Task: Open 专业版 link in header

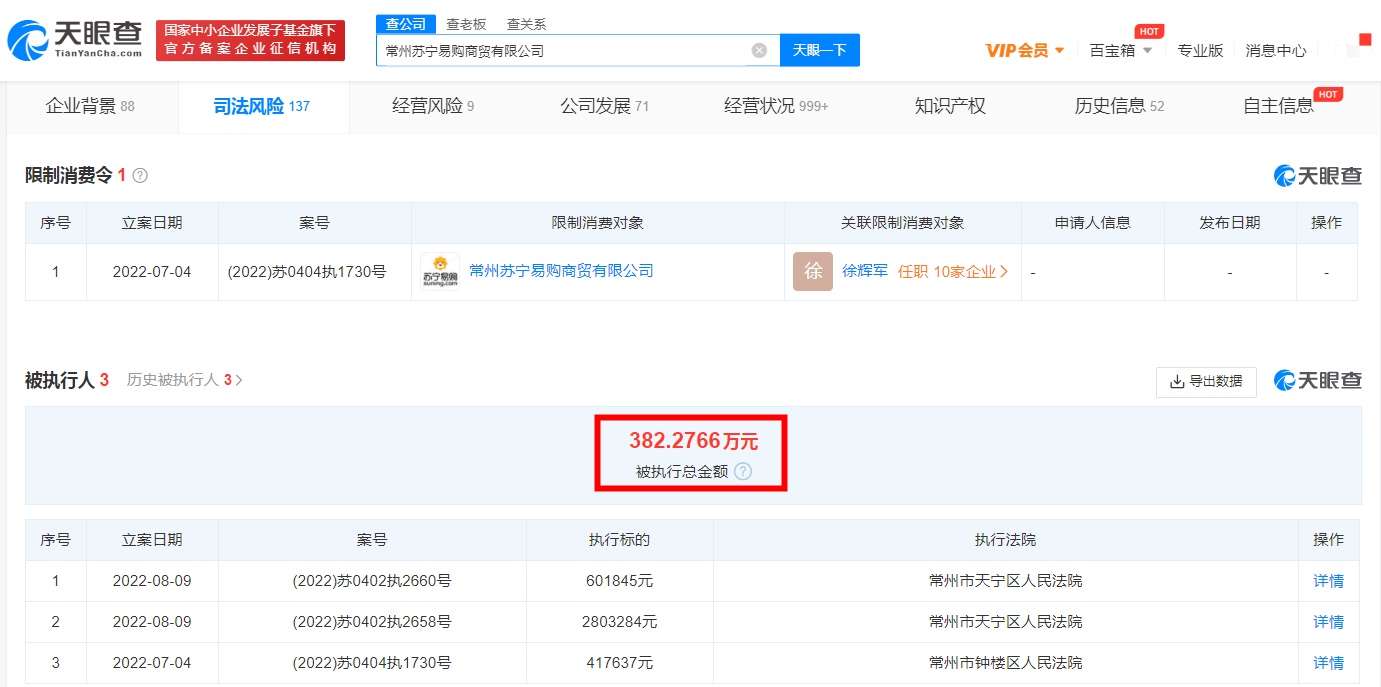Action: [x=1200, y=50]
